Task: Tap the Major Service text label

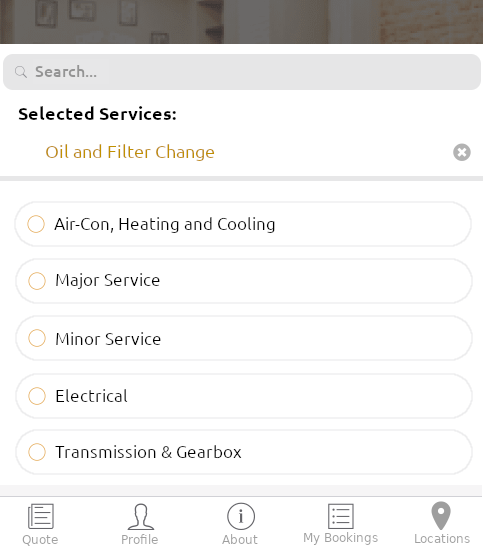Action: click(x=107, y=280)
